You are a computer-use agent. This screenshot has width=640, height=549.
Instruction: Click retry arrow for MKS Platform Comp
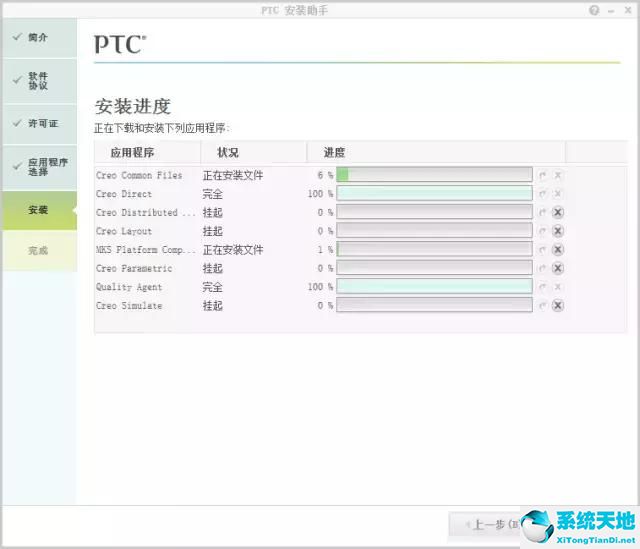[x=542, y=250]
